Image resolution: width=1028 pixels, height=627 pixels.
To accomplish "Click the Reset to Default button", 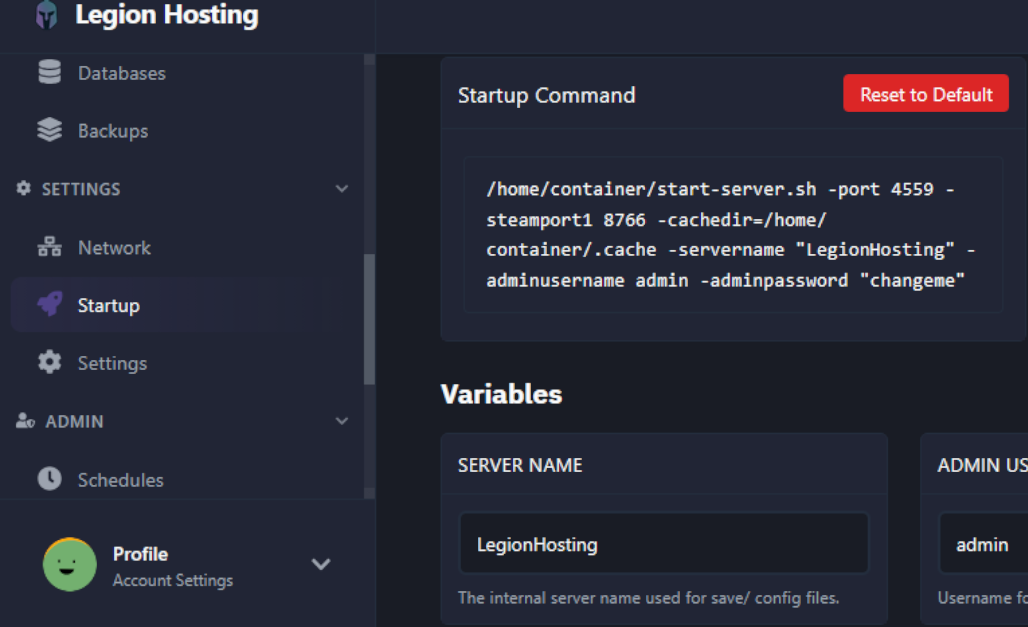I will 925,93.
